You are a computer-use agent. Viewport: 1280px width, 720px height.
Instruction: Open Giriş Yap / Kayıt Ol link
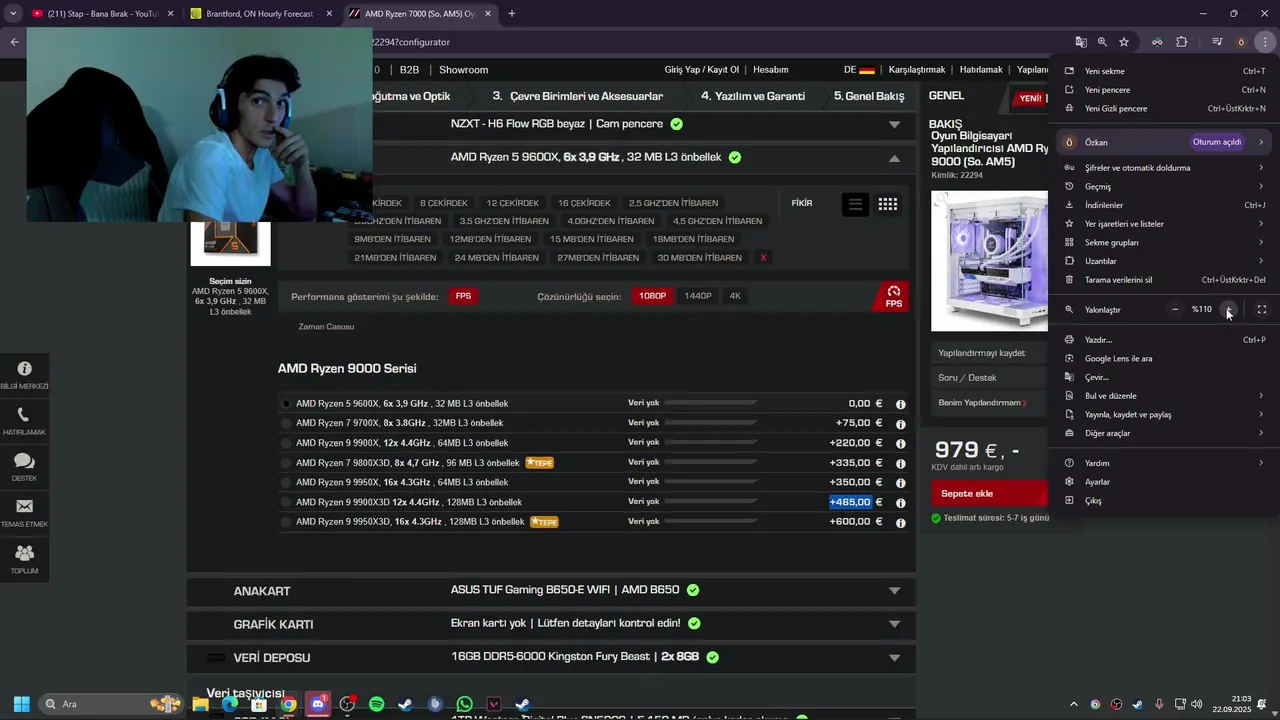tap(702, 70)
